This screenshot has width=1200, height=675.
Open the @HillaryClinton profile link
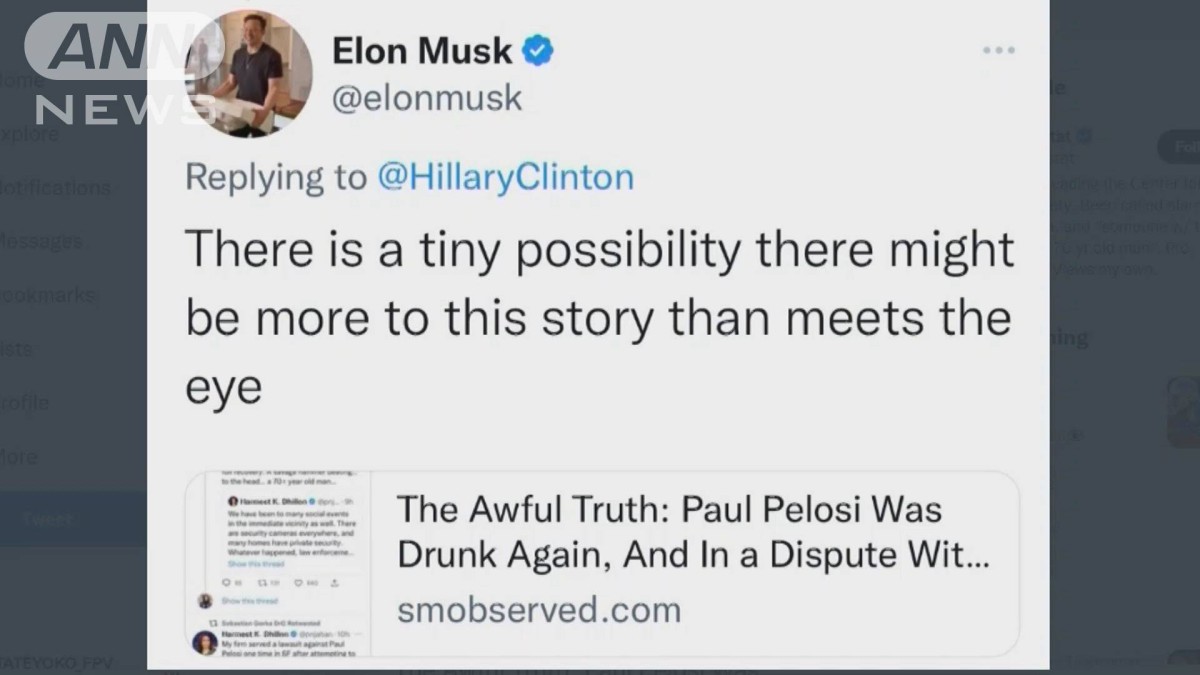coord(505,177)
